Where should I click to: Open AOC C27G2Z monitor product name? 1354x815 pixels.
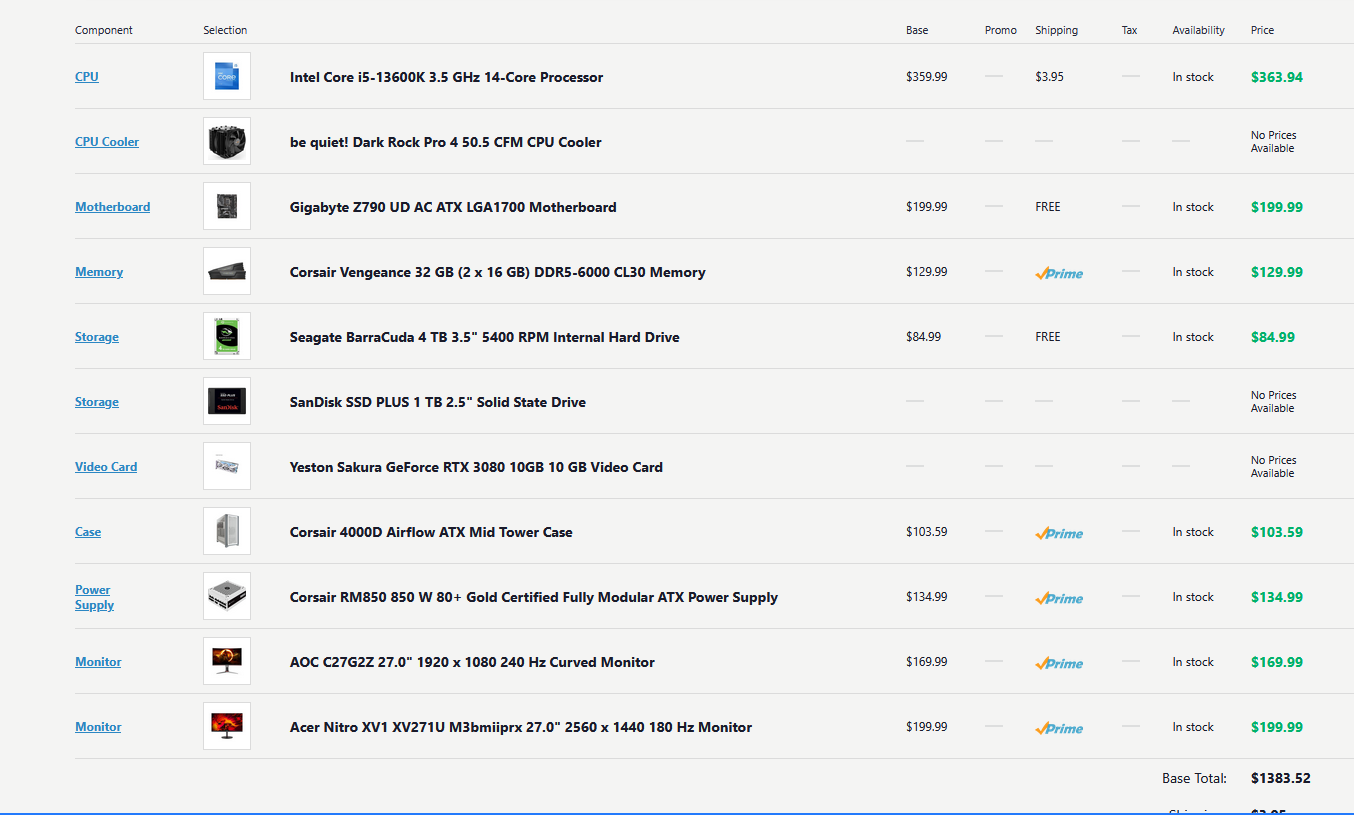tap(472, 662)
